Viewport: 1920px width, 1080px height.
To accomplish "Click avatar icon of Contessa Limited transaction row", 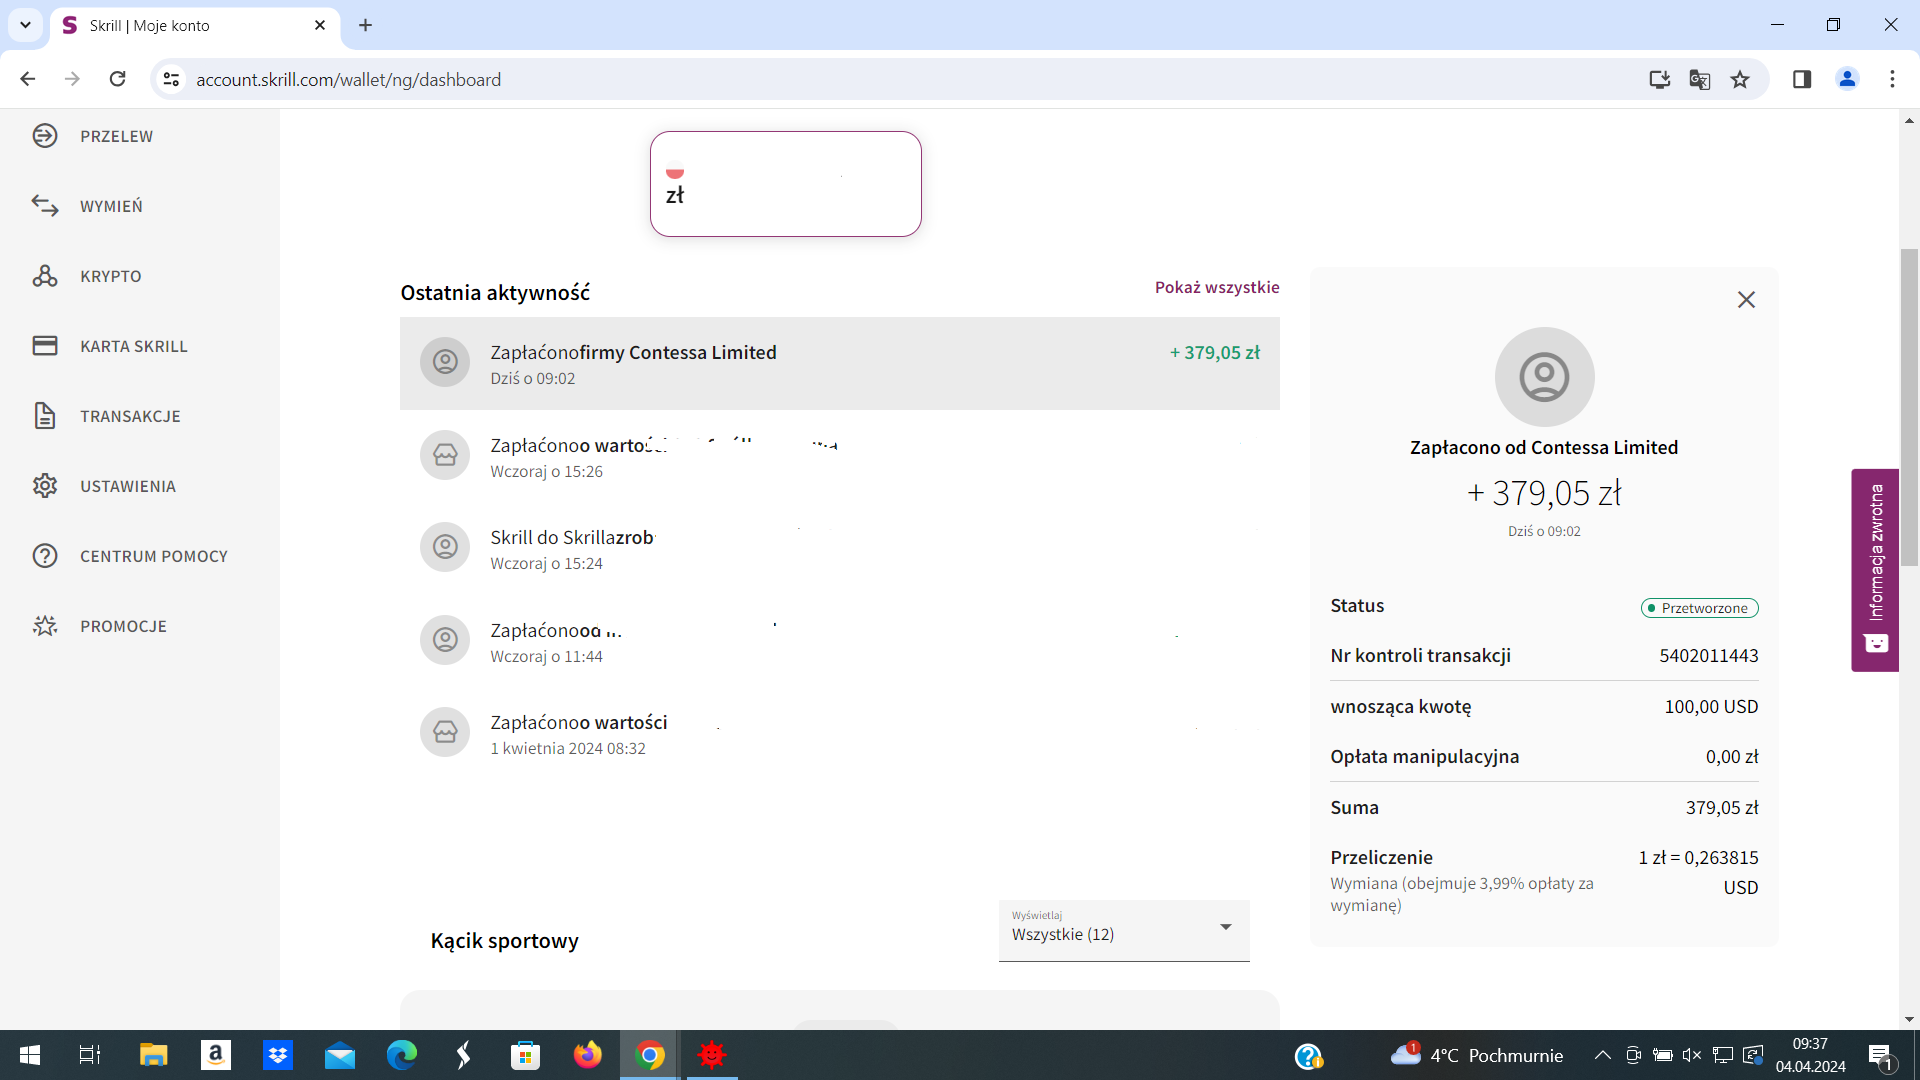I will click(x=445, y=362).
